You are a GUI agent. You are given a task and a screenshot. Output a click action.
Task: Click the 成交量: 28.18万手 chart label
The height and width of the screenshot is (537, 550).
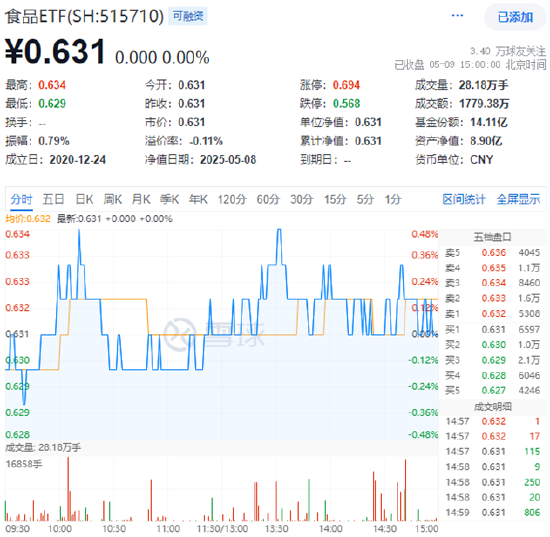click(43, 448)
